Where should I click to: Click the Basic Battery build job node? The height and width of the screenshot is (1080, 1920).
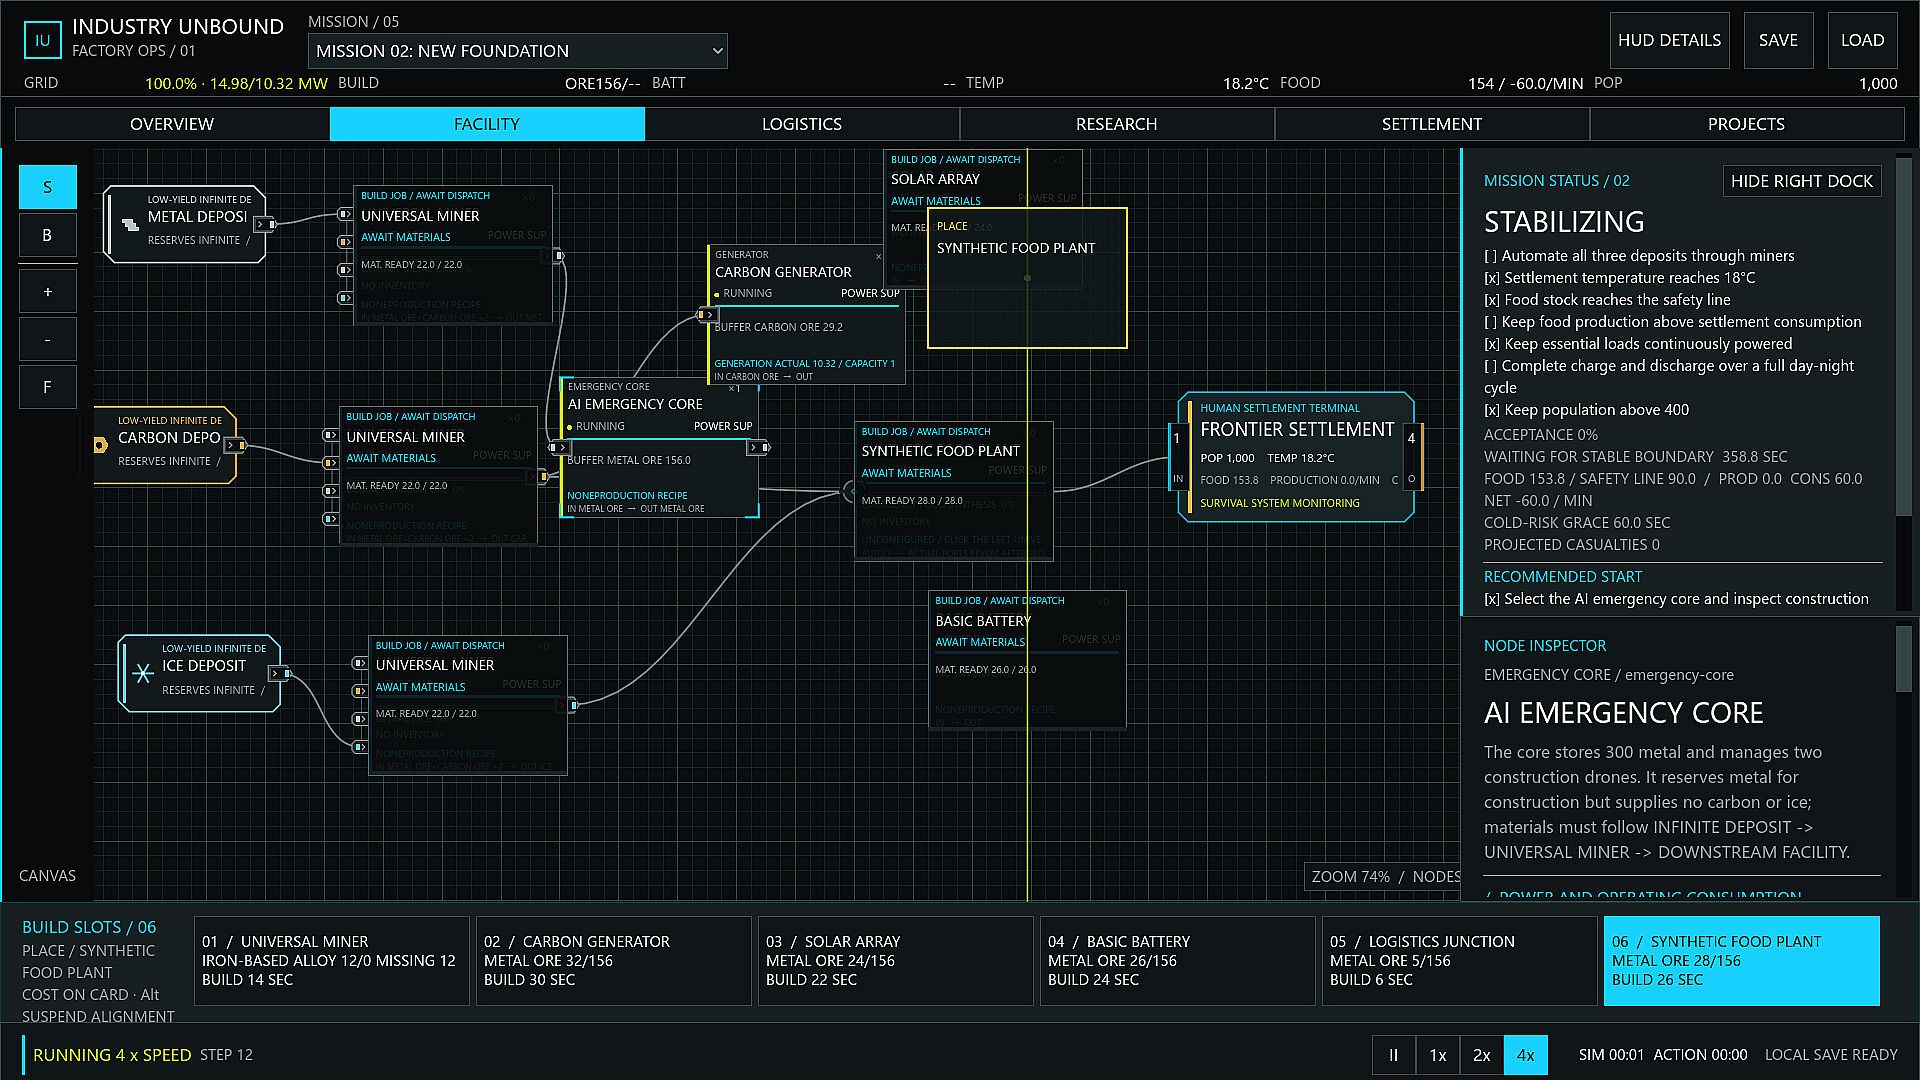[x=1027, y=660]
